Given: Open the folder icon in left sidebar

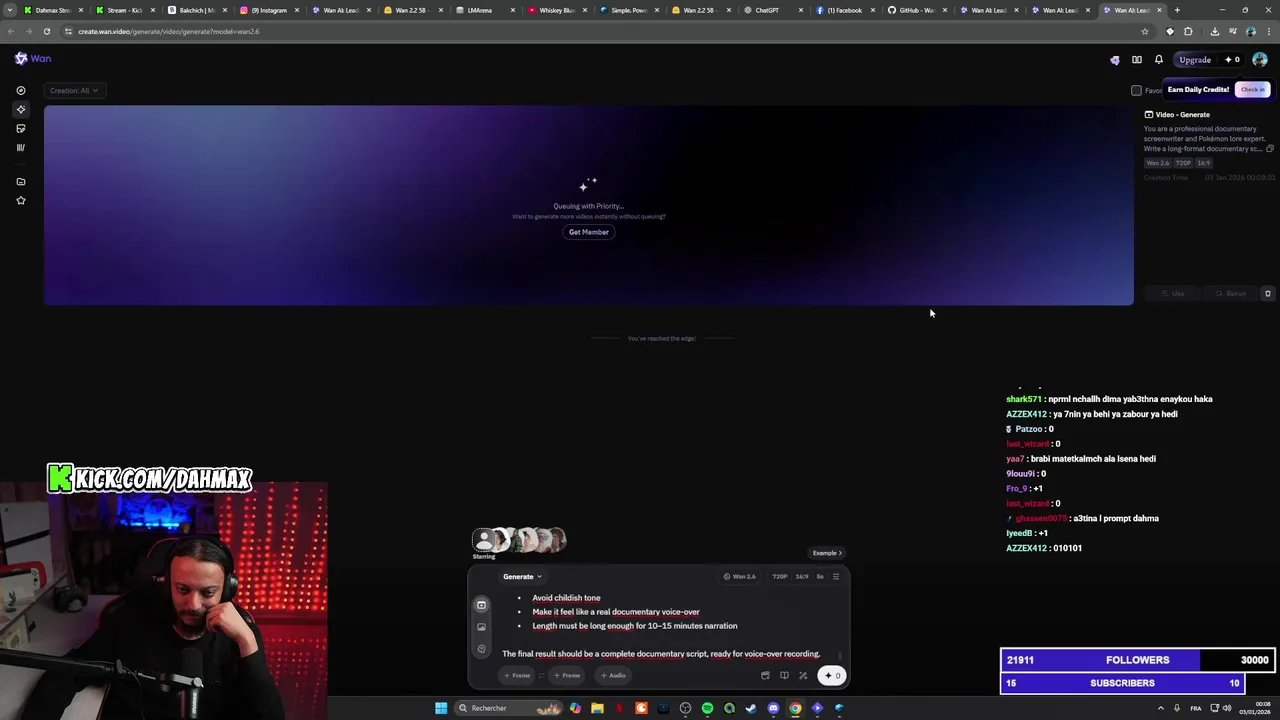Looking at the screenshot, I should tap(21, 182).
